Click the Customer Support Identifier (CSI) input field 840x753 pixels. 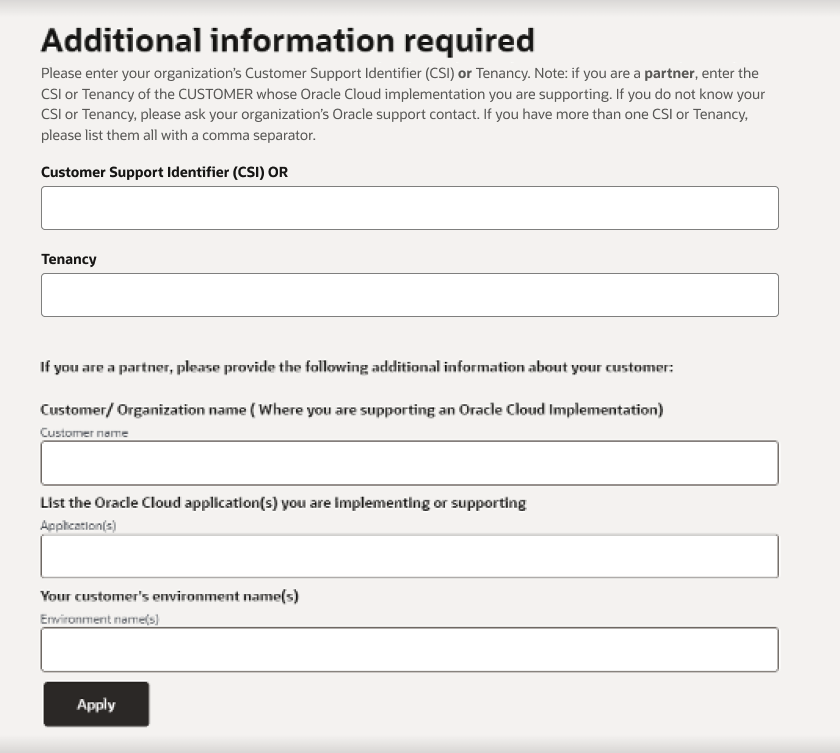tap(409, 208)
